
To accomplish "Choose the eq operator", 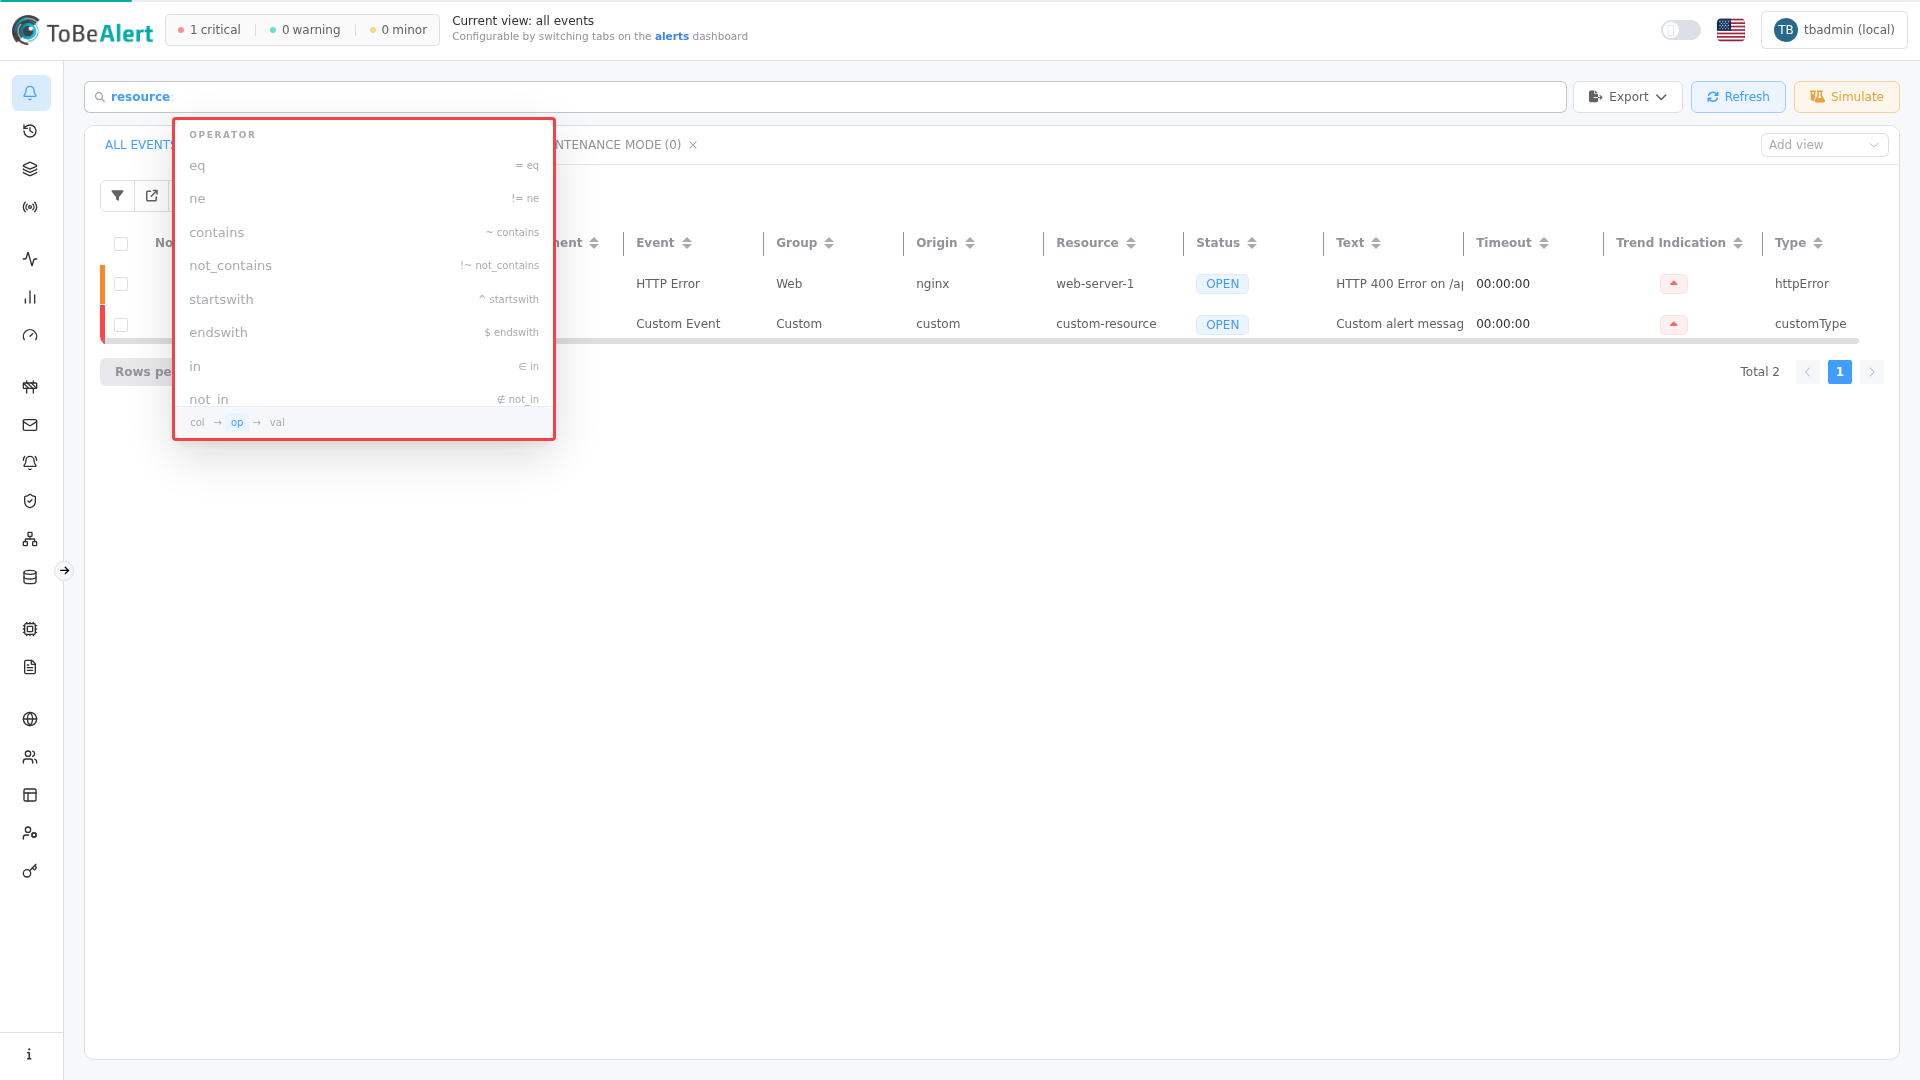I will pyautogui.click(x=364, y=166).
